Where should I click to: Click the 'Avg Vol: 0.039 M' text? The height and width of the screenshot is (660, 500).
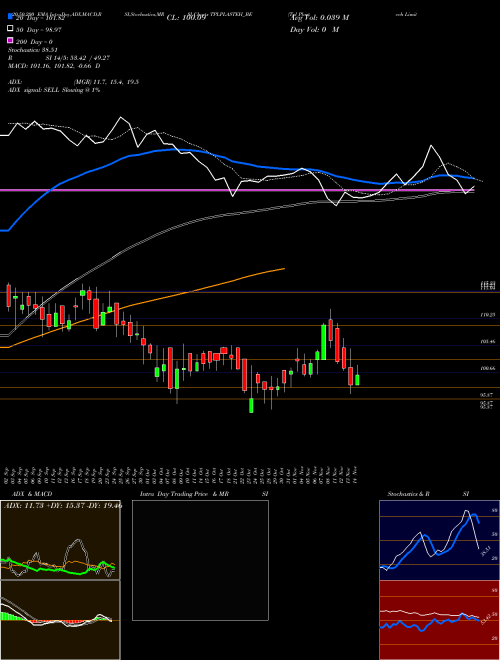coord(319,18)
